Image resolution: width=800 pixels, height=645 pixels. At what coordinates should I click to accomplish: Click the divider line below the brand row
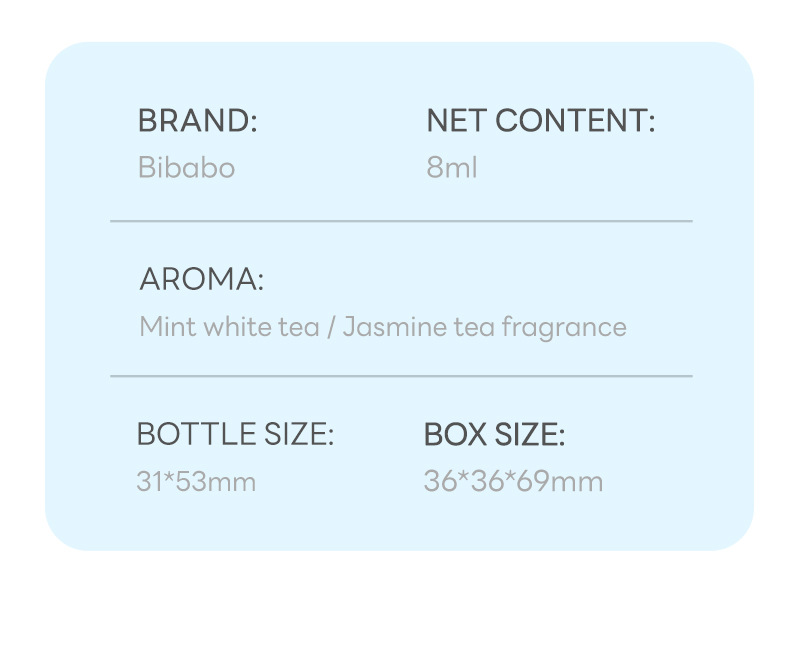[400, 221]
